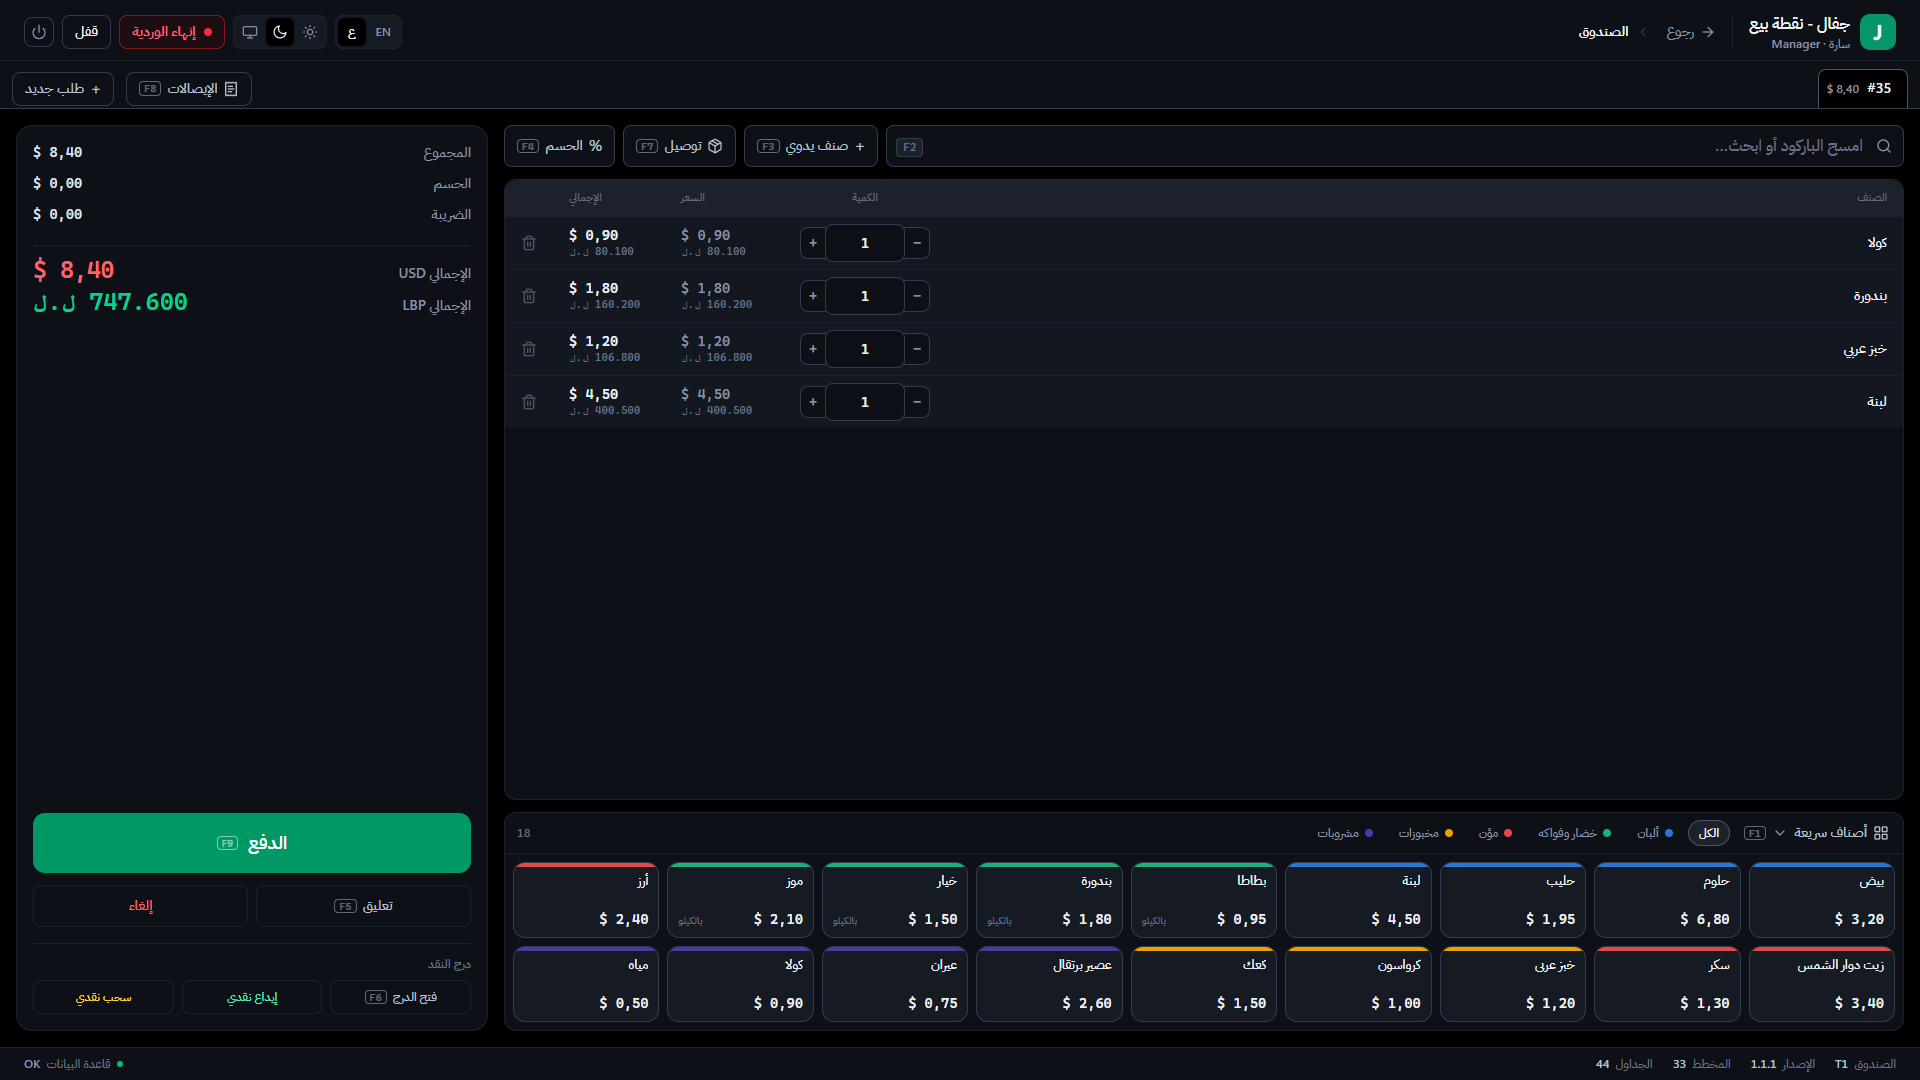The height and width of the screenshot is (1080, 1920).
Task: Decrease بندورة quantity with minus
Action: (x=917, y=296)
